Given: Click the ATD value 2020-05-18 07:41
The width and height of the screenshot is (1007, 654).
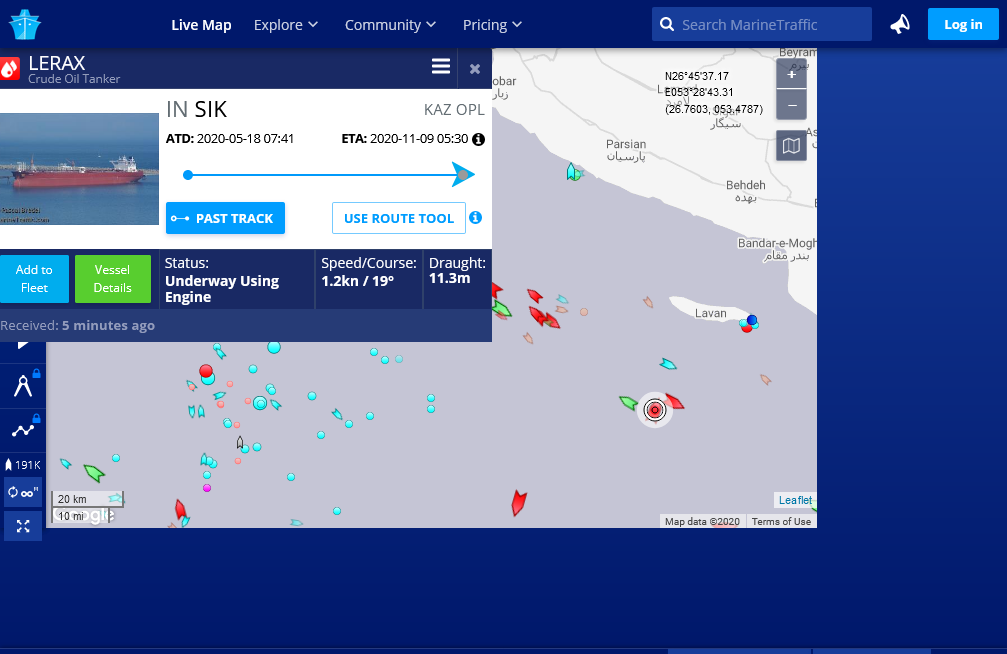Looking at the screenshot, I should point(245,139).
